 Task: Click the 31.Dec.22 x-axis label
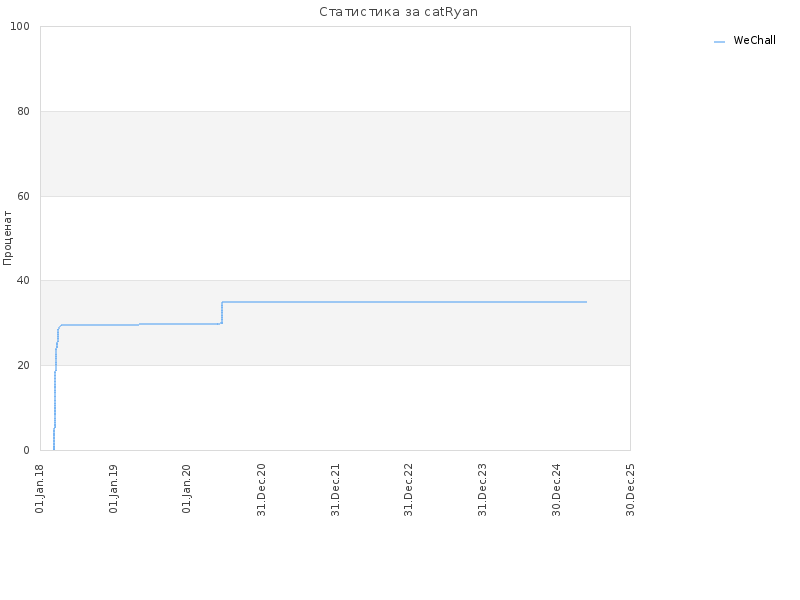pyautogui.click(x=409, y=488)
